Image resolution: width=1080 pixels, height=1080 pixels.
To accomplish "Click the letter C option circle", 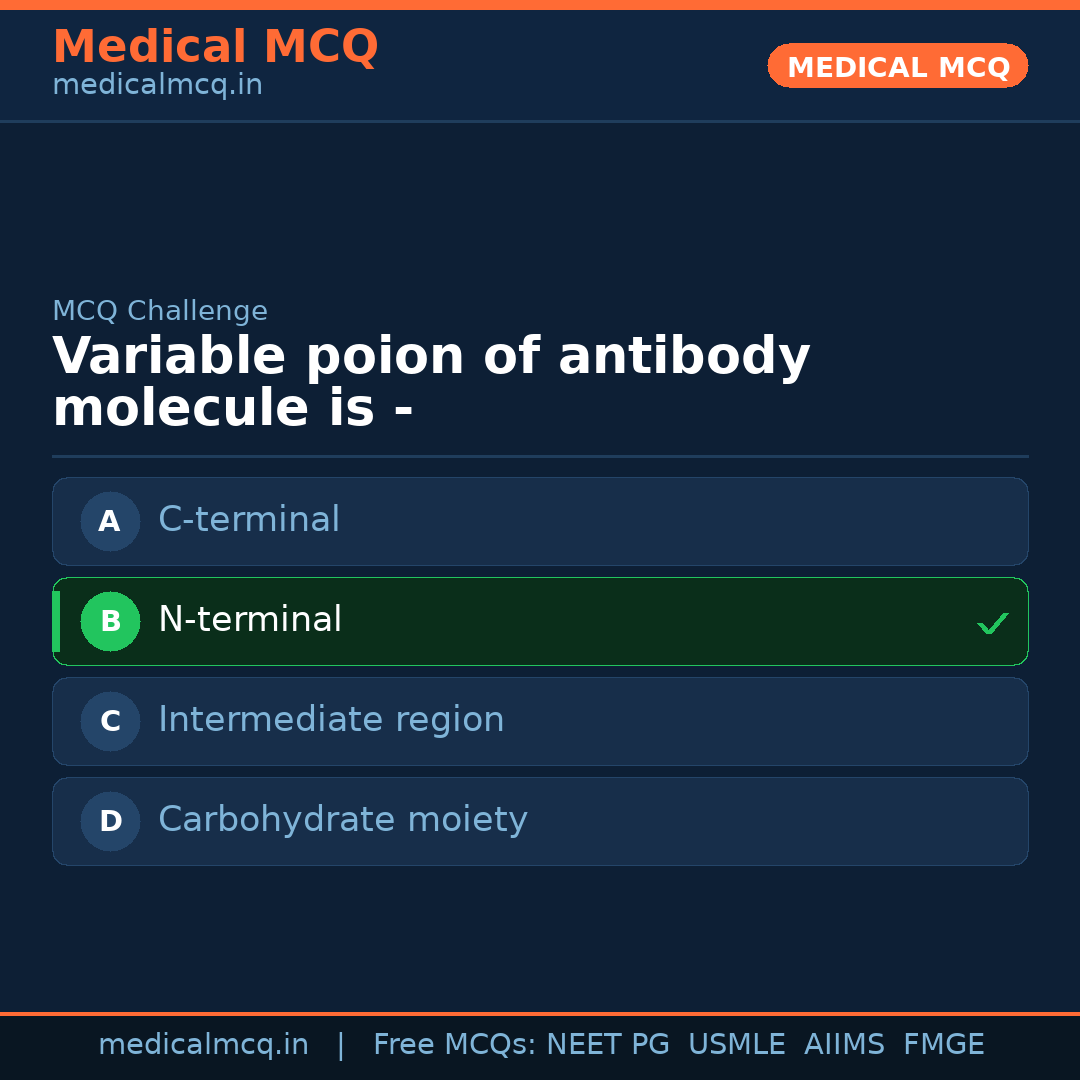I will (110, 721).
